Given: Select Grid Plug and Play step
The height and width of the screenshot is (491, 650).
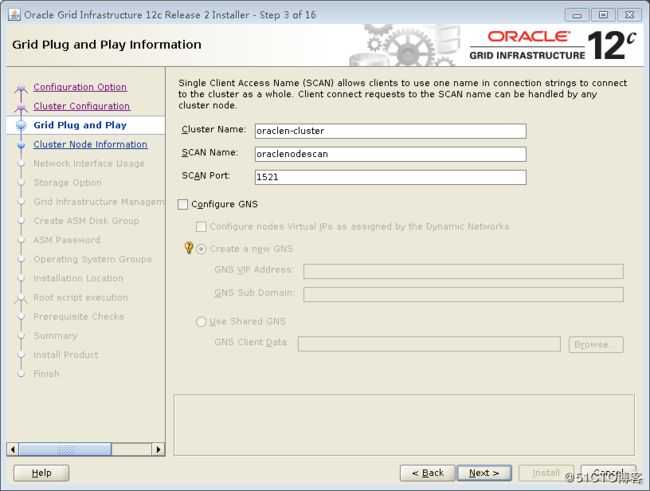Looking at the screenshot, I should pos(80,125).
